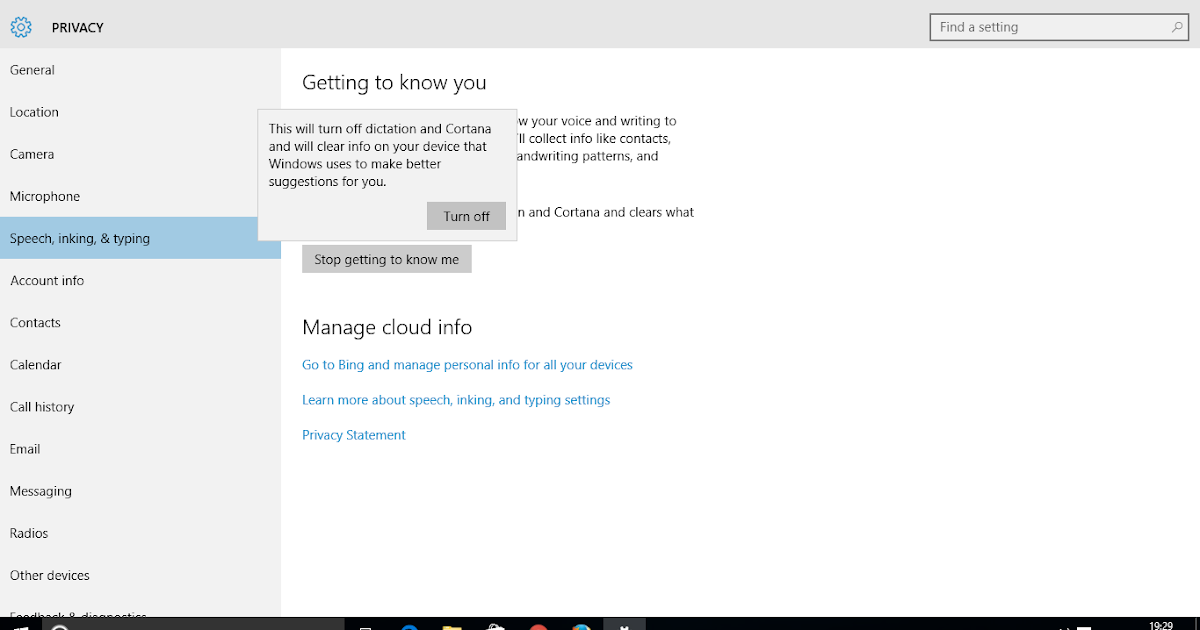The height and width of the screenshot is (630, 1200).
Task: Open Firefox from the taskbar
Action: (581, 624)
